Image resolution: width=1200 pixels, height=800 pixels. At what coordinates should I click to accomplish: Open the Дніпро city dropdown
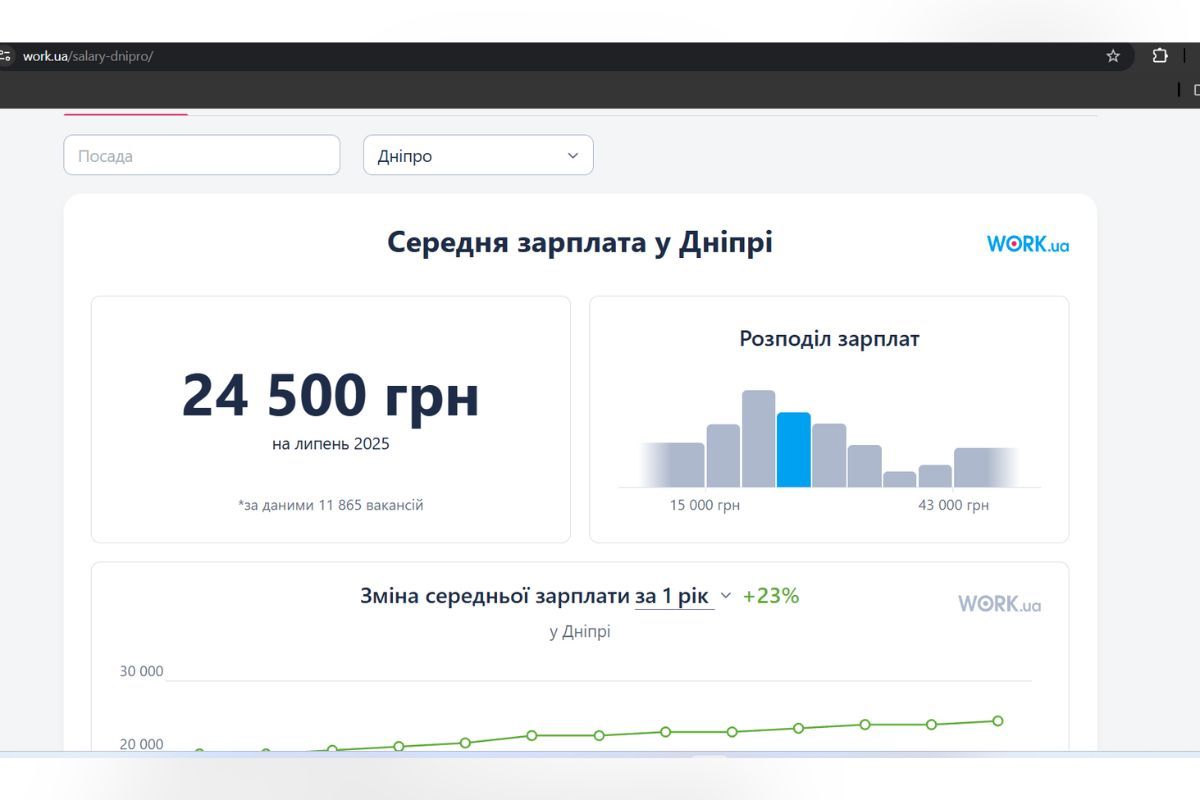pyautogui.click(x=477, y=155)
